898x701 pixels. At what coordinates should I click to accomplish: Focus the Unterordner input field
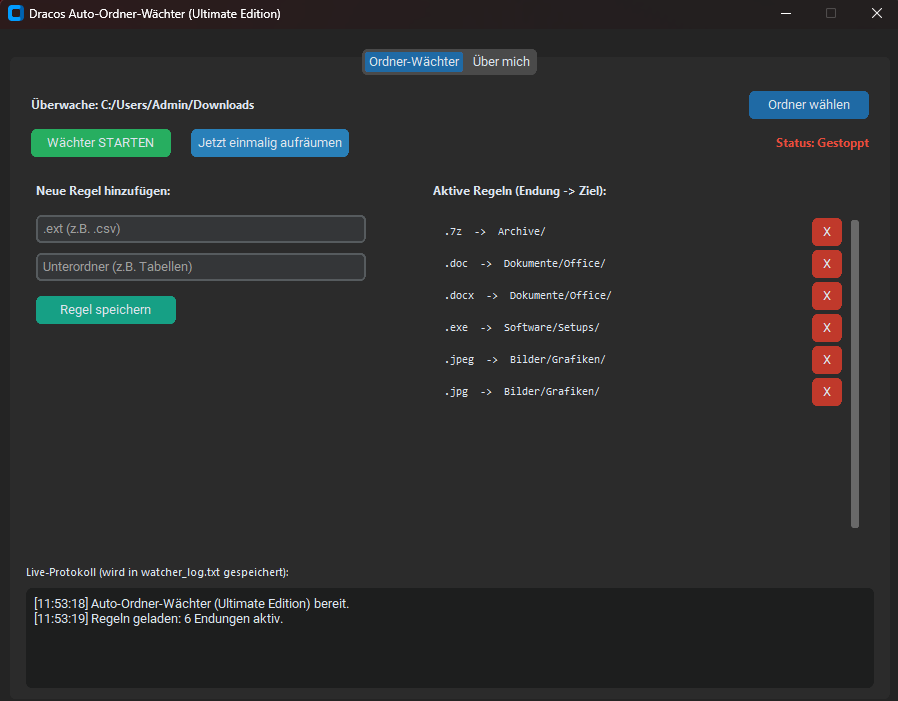coord(201,267)
